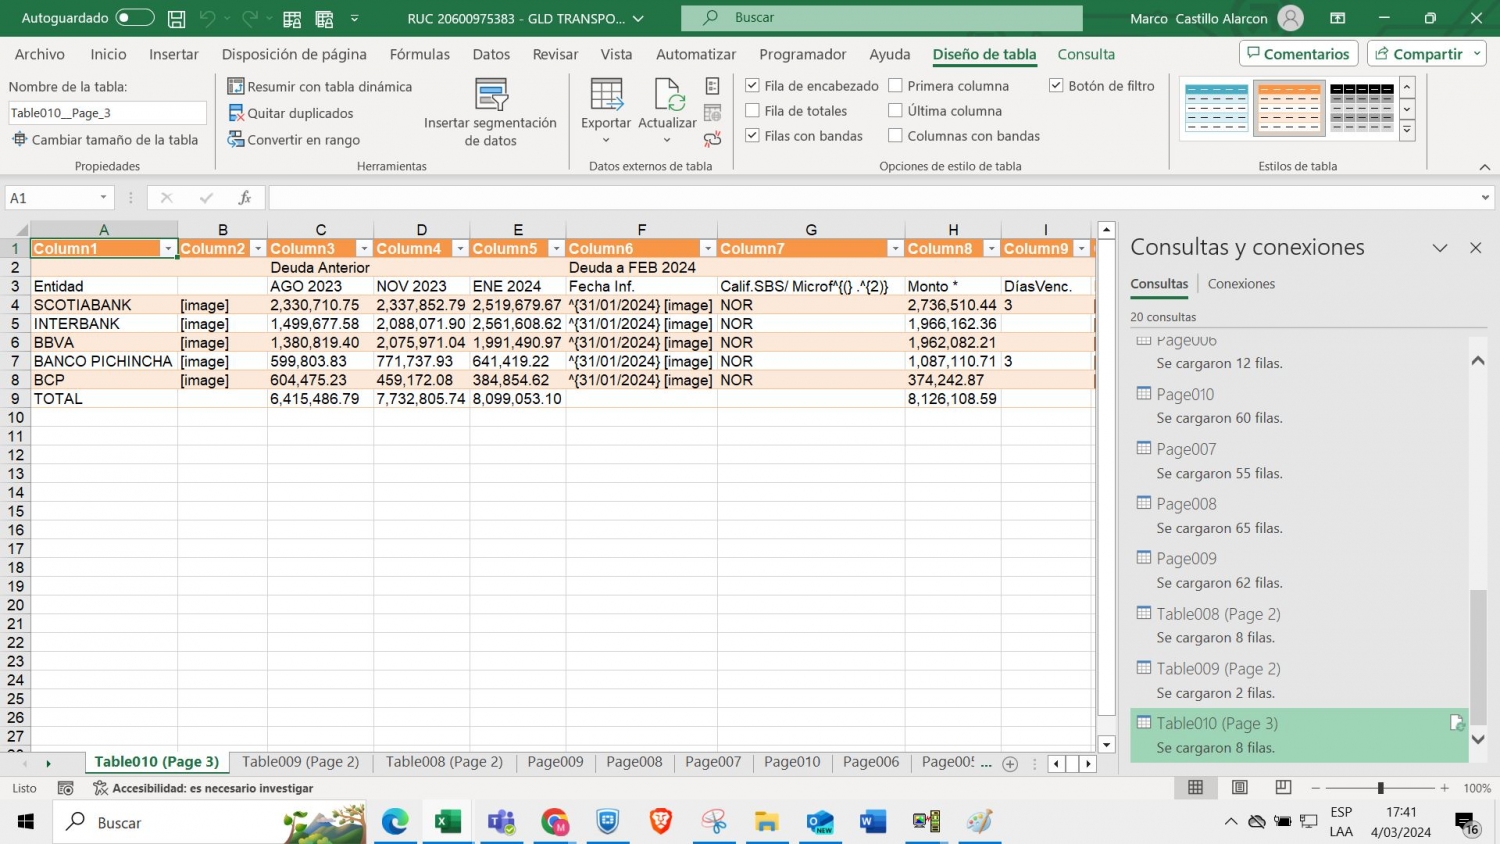Click the zoom in plus button
Image resolution: width=1500 pixels, height=844 pixels.
click(x=1444, y=788)
